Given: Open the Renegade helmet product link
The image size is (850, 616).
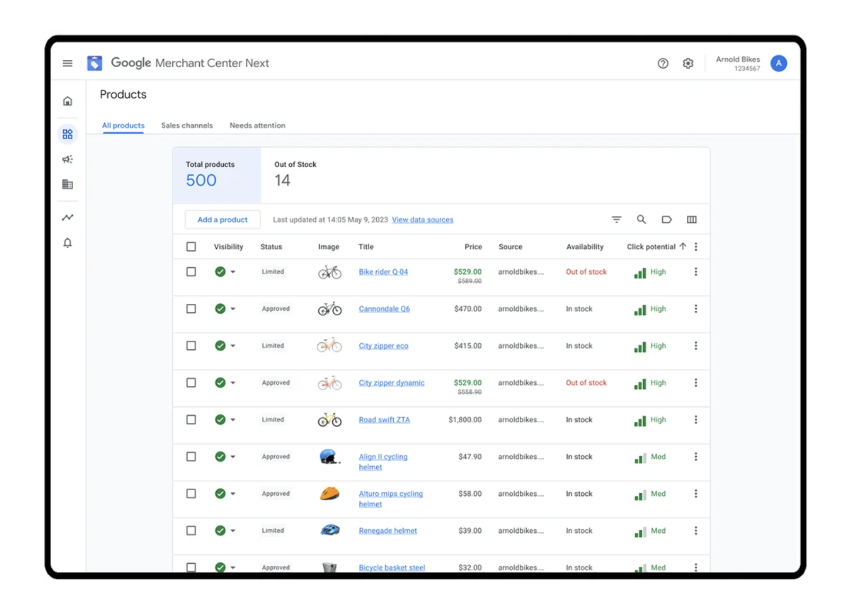Looking at the screenshot, I should (x=388, y=530).
